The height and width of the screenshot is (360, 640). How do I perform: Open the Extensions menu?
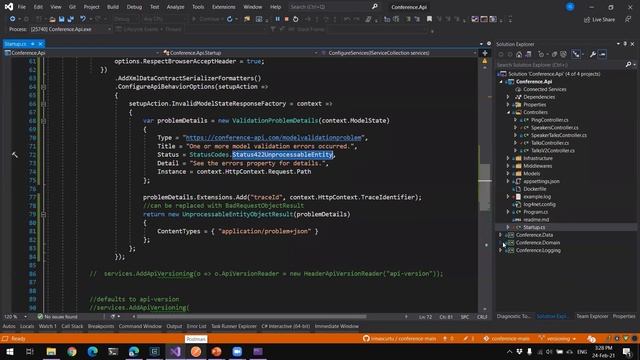[224, 7]
